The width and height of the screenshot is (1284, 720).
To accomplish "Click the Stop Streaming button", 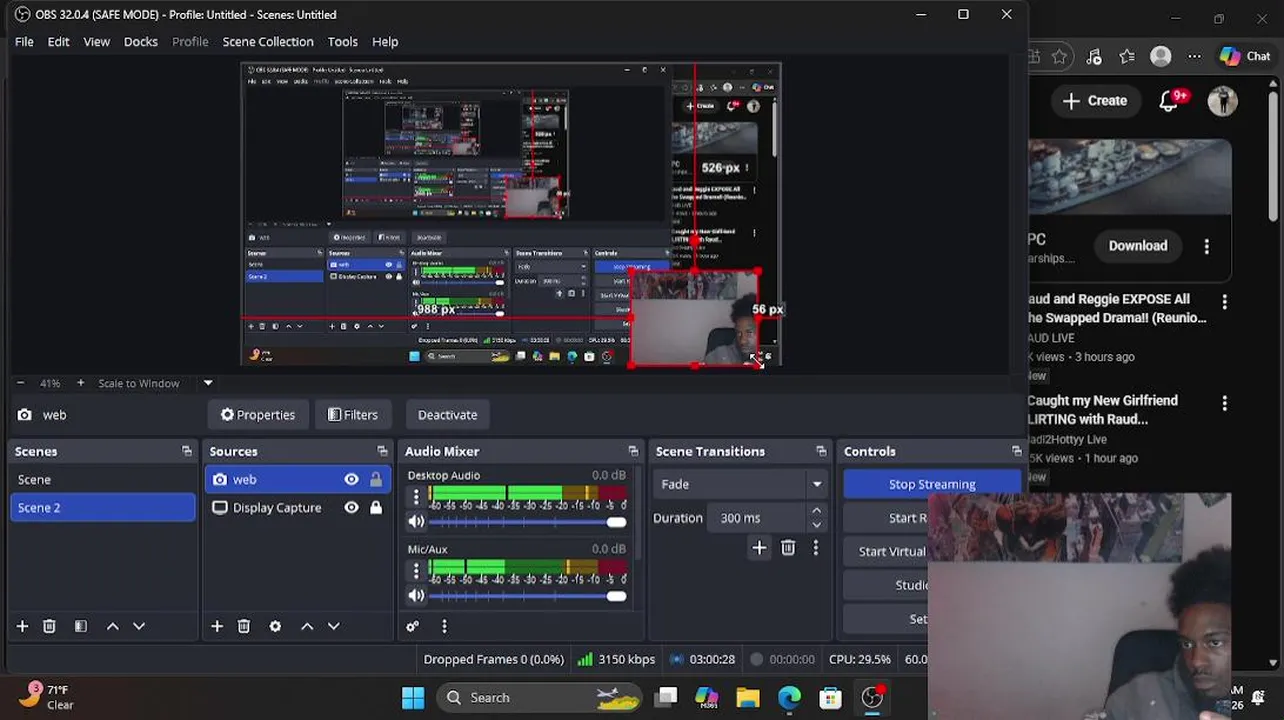I will coord(932,484).
